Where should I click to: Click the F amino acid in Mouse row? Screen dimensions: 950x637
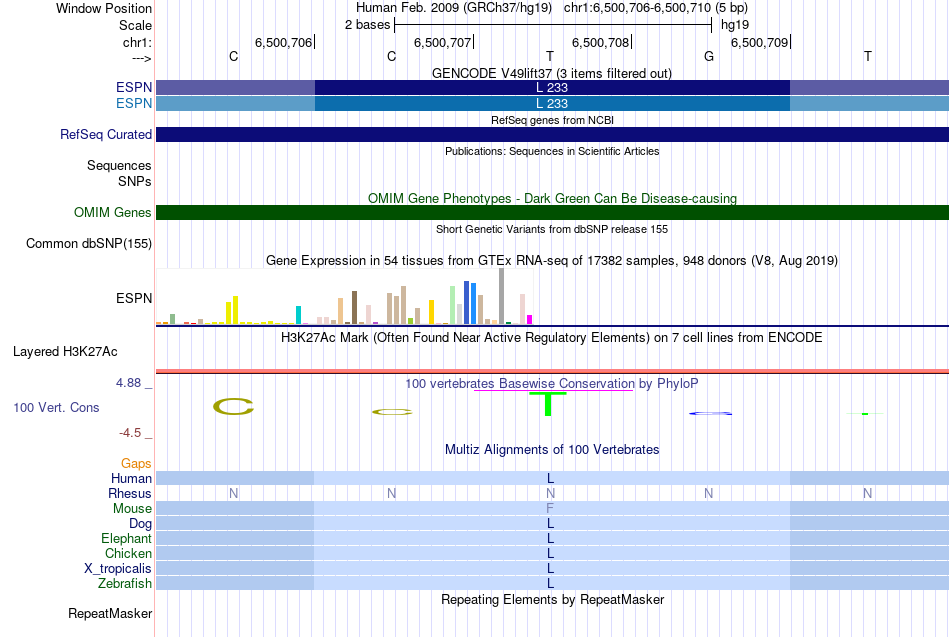550,509
